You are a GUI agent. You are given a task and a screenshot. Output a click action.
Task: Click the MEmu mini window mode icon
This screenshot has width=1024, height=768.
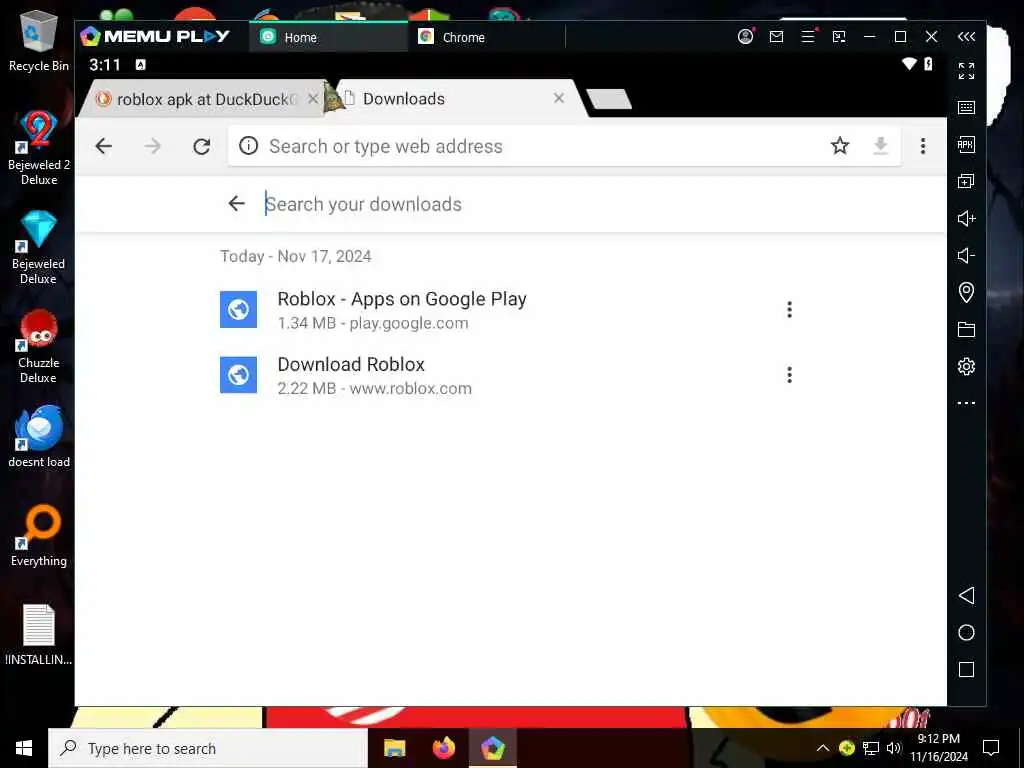(839, 37)
